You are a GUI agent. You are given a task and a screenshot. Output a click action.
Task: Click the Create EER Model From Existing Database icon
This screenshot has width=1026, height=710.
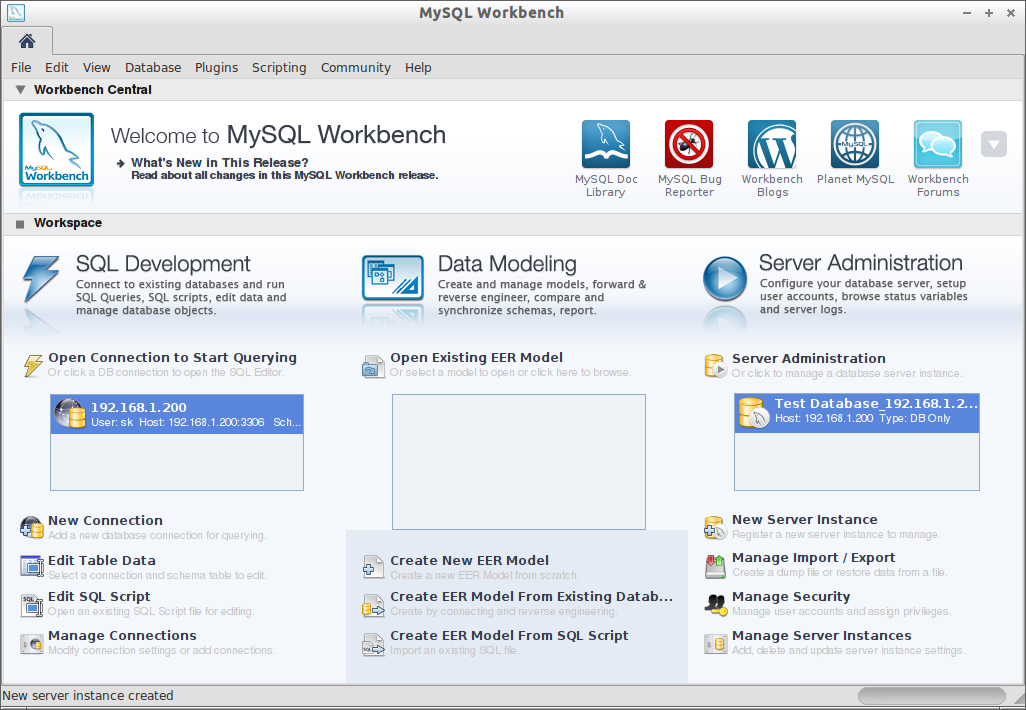click(x=374, y=606)
